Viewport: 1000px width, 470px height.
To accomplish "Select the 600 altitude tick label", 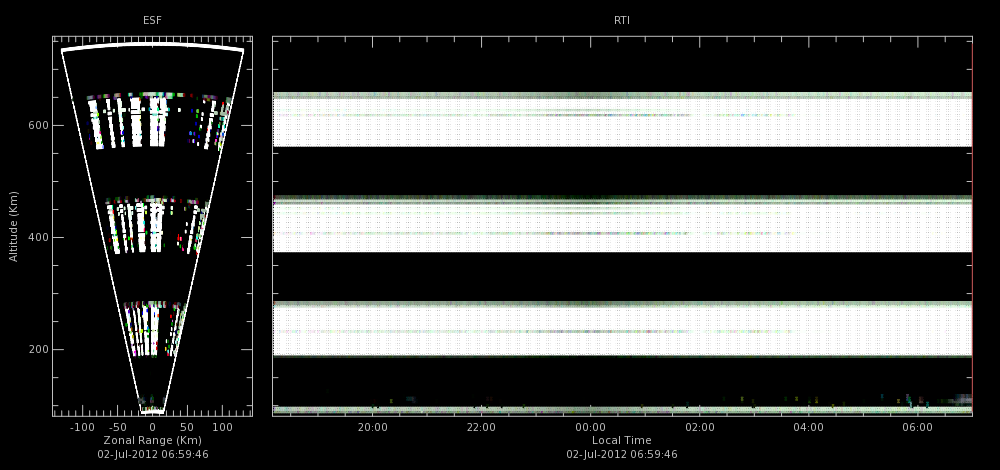I will pyautogui.click(x=36, y=125).
